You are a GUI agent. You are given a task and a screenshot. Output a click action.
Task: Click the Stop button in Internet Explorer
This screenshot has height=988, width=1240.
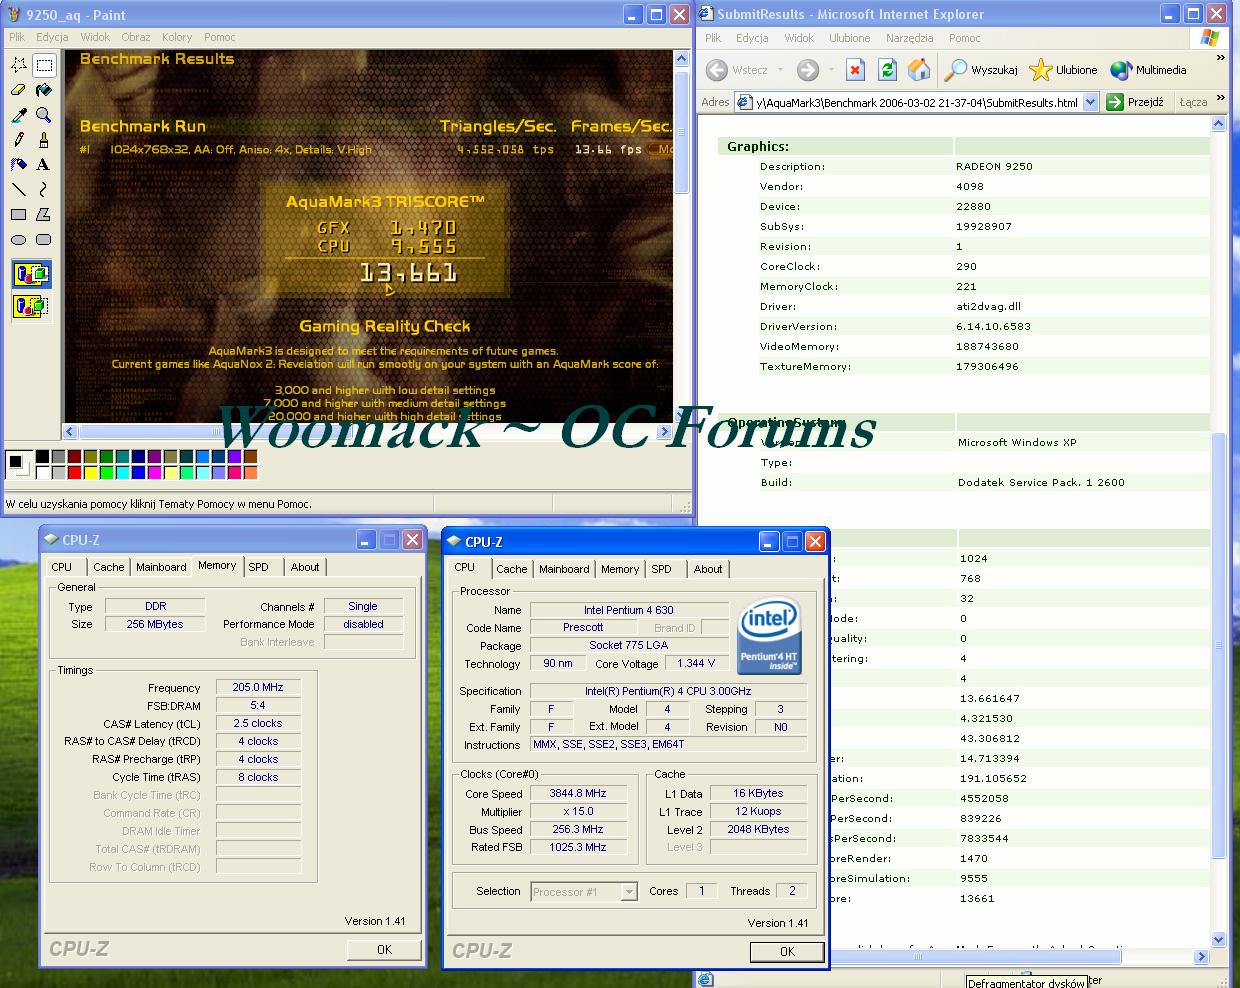click(855, 70)
